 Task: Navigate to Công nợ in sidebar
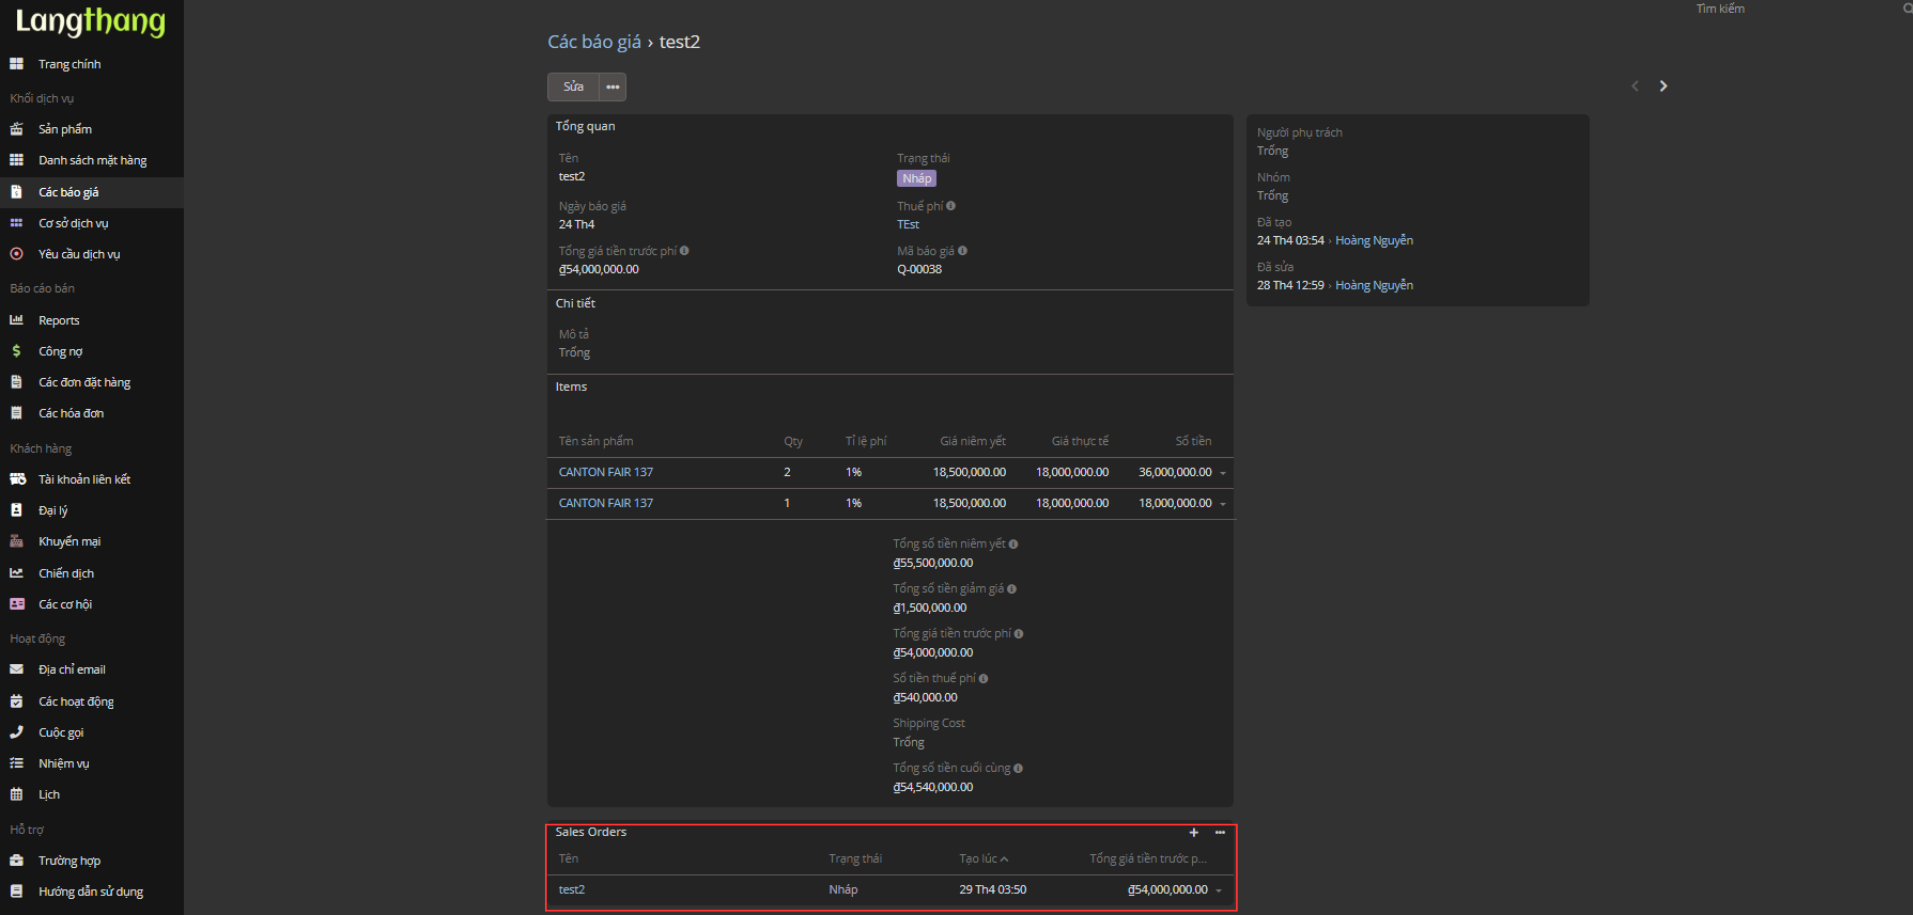click(60, 351)
